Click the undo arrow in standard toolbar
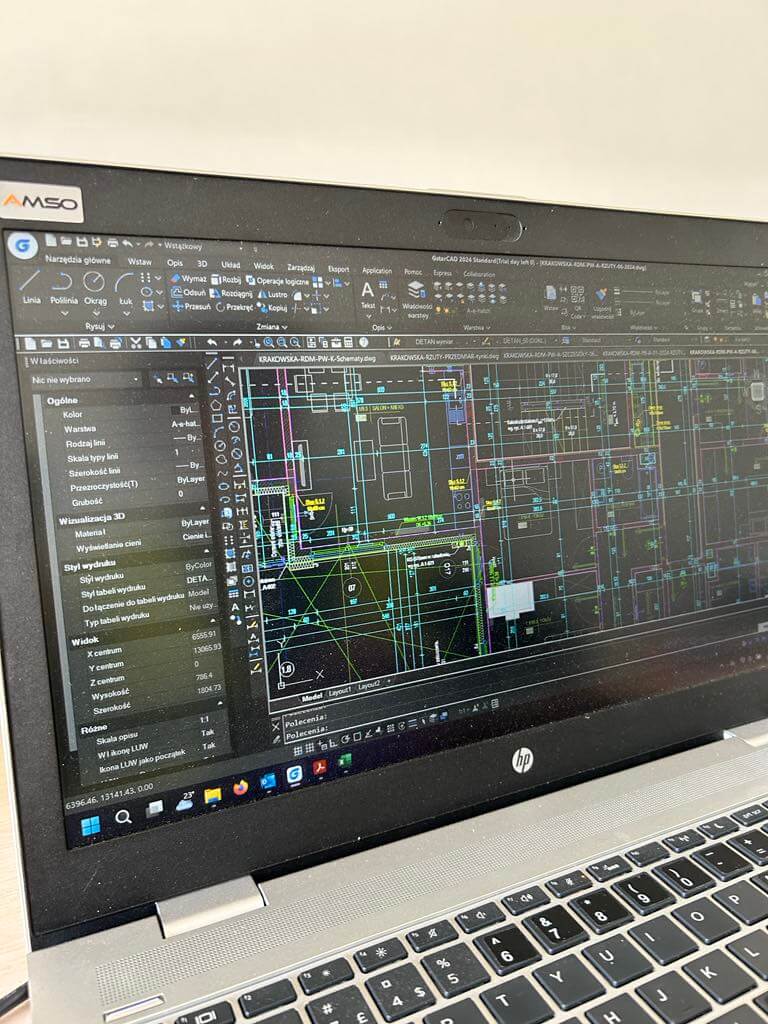The image size is (768, 1024). [x=212, y=342]
